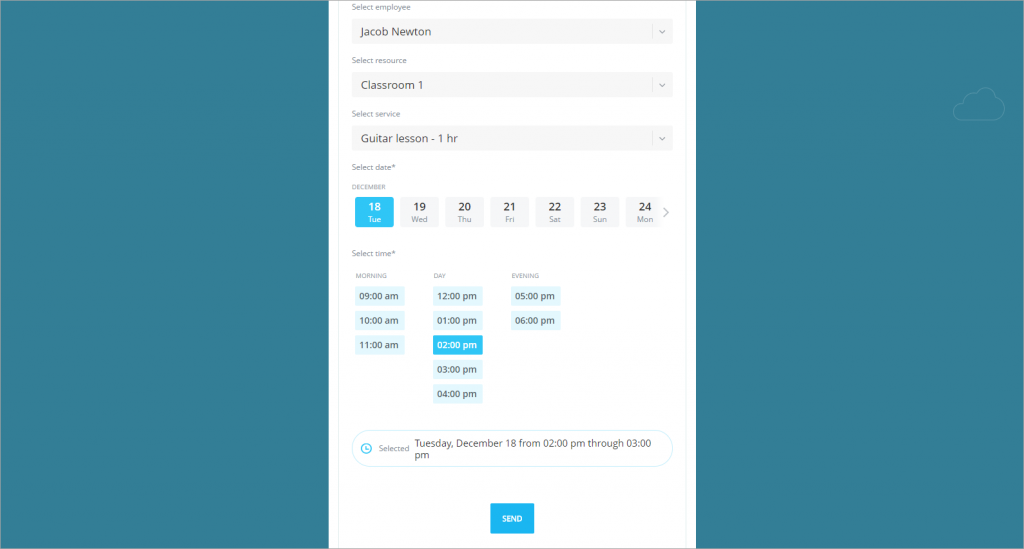Select date 19 Wed

click(x=419, y=212)
